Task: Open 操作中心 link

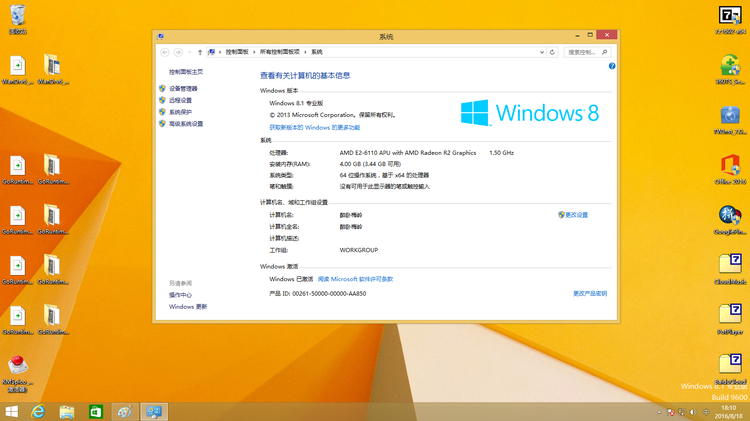Action: pyautogui.click(x=180, y=295)
